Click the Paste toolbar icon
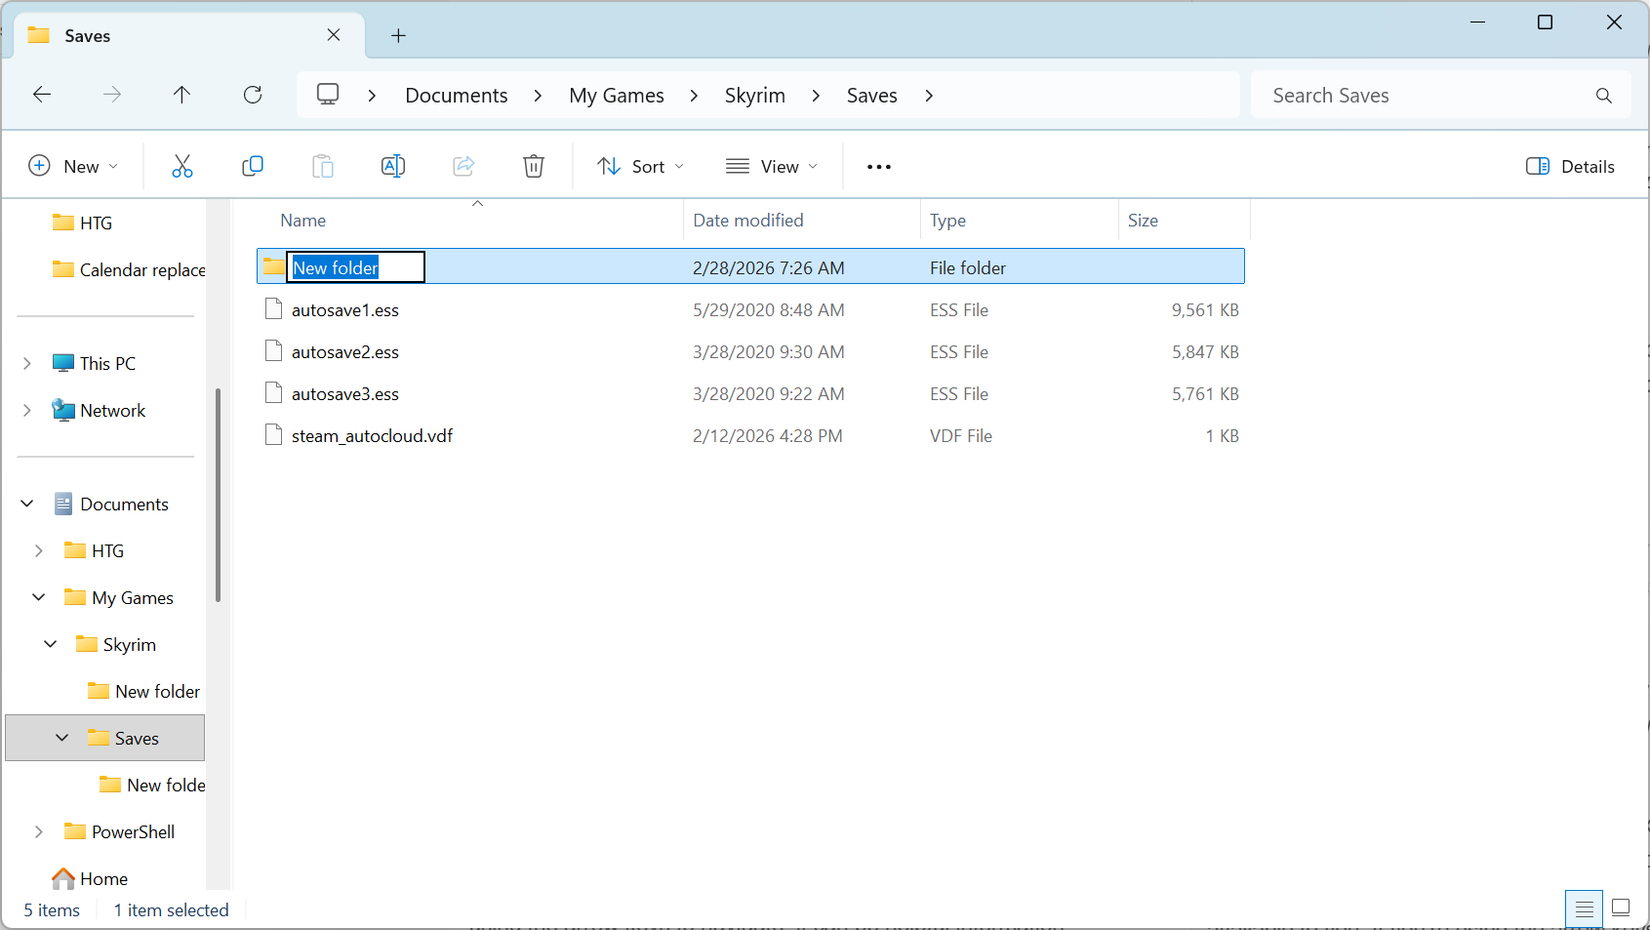Screen dimensions: 1650x930 pos(322,166)
